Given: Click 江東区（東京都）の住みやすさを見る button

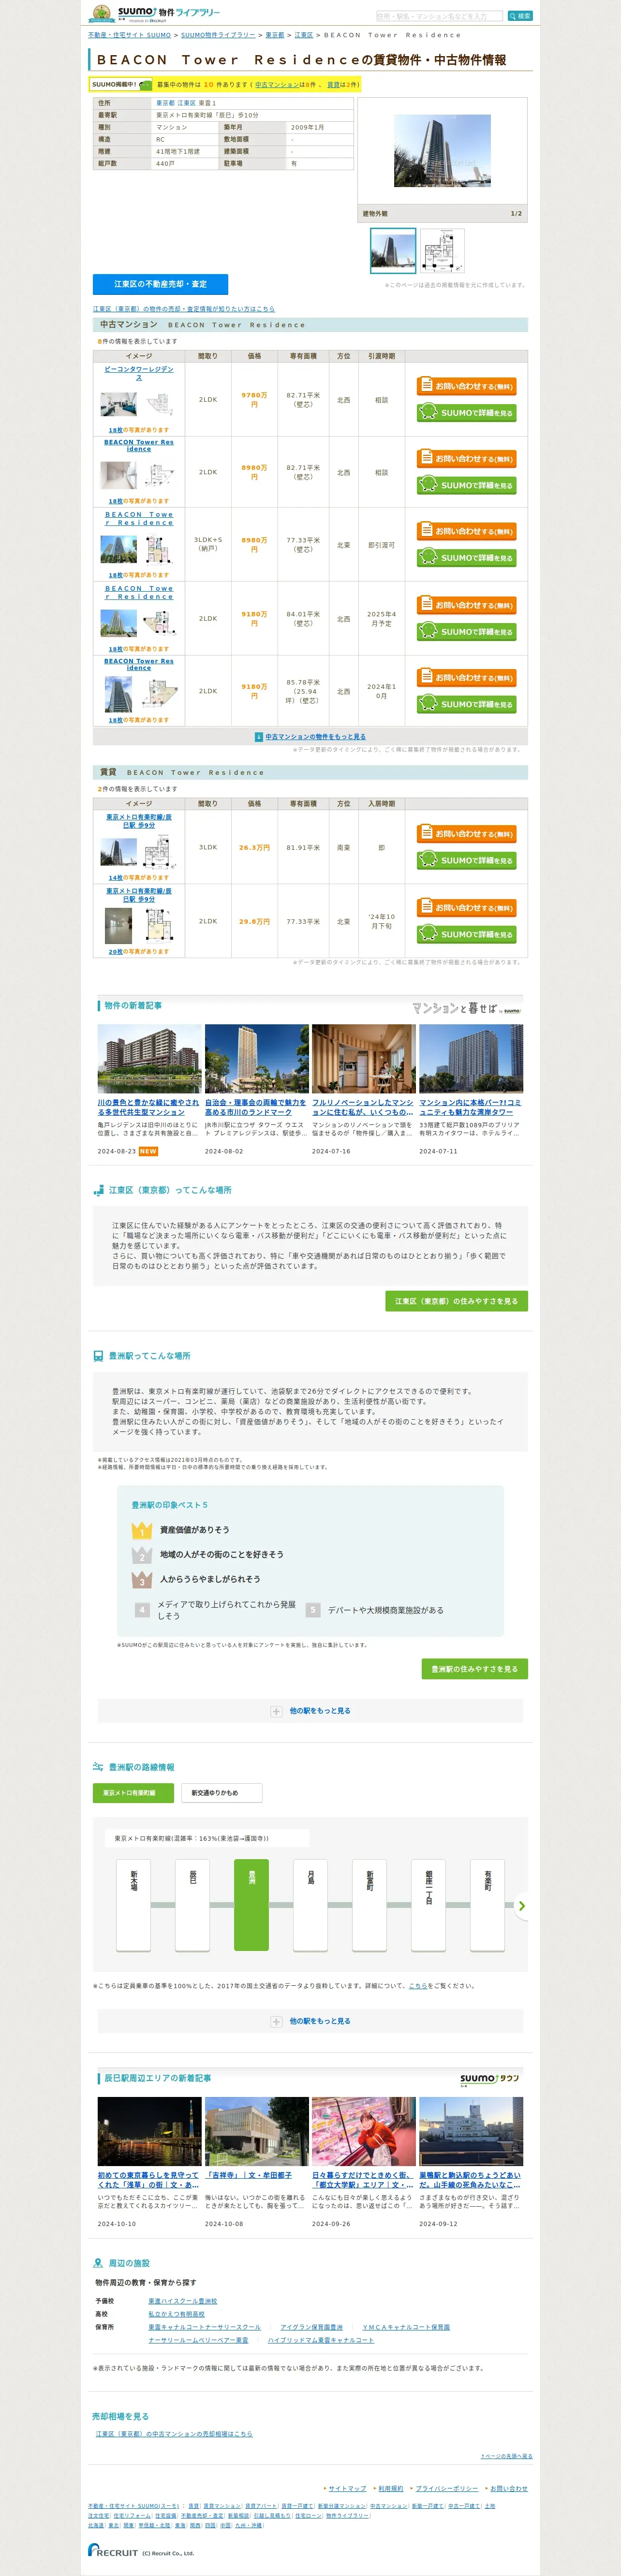Looking at the screenshot, I should [x=456, y=1301].
